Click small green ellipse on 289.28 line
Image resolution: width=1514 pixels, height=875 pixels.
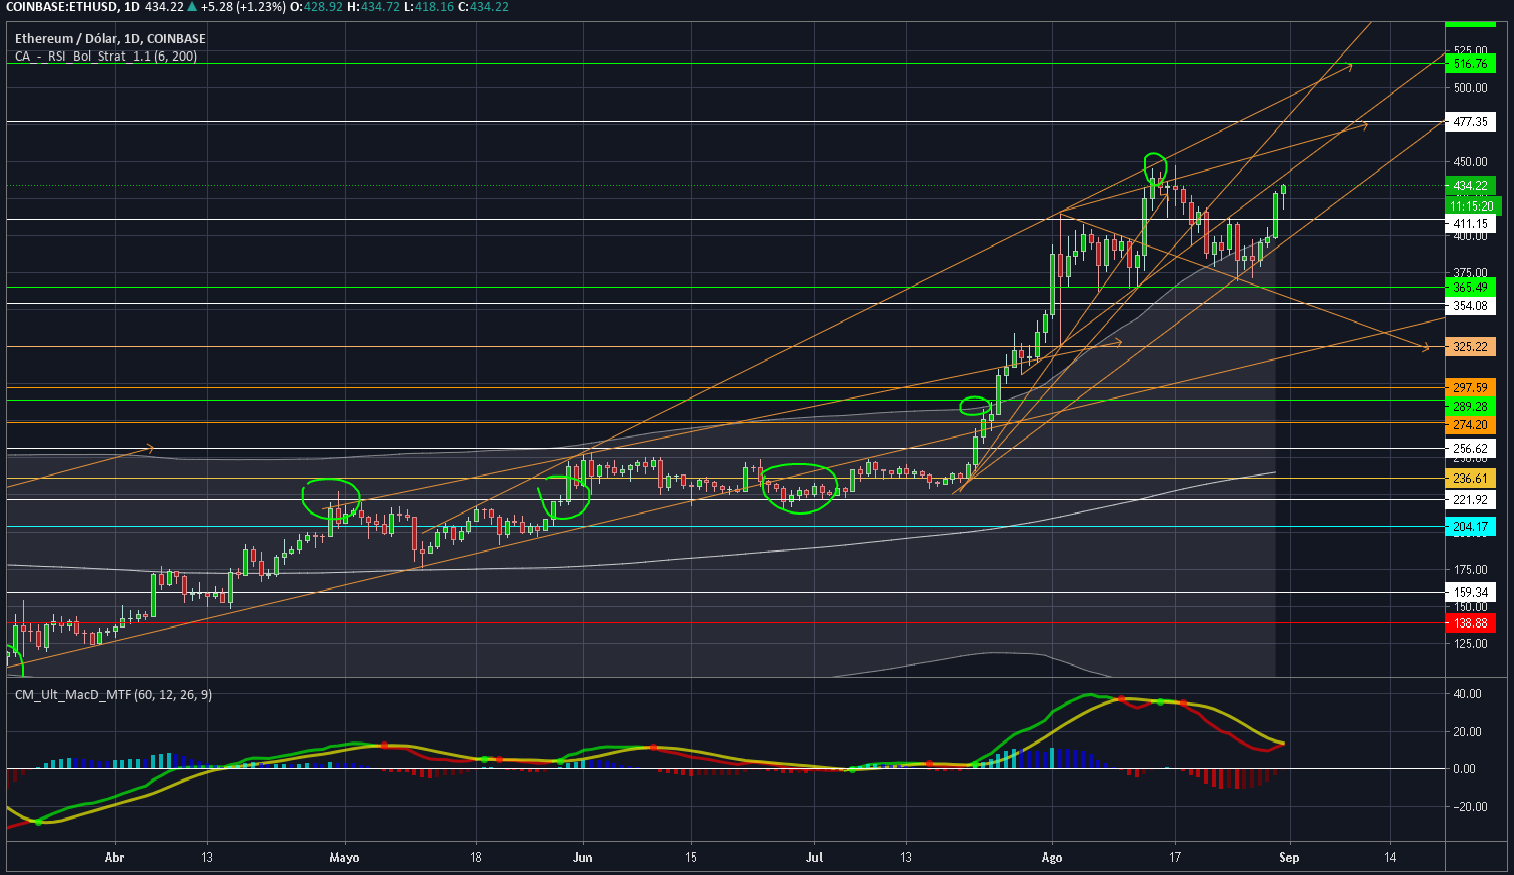(973, 405)
